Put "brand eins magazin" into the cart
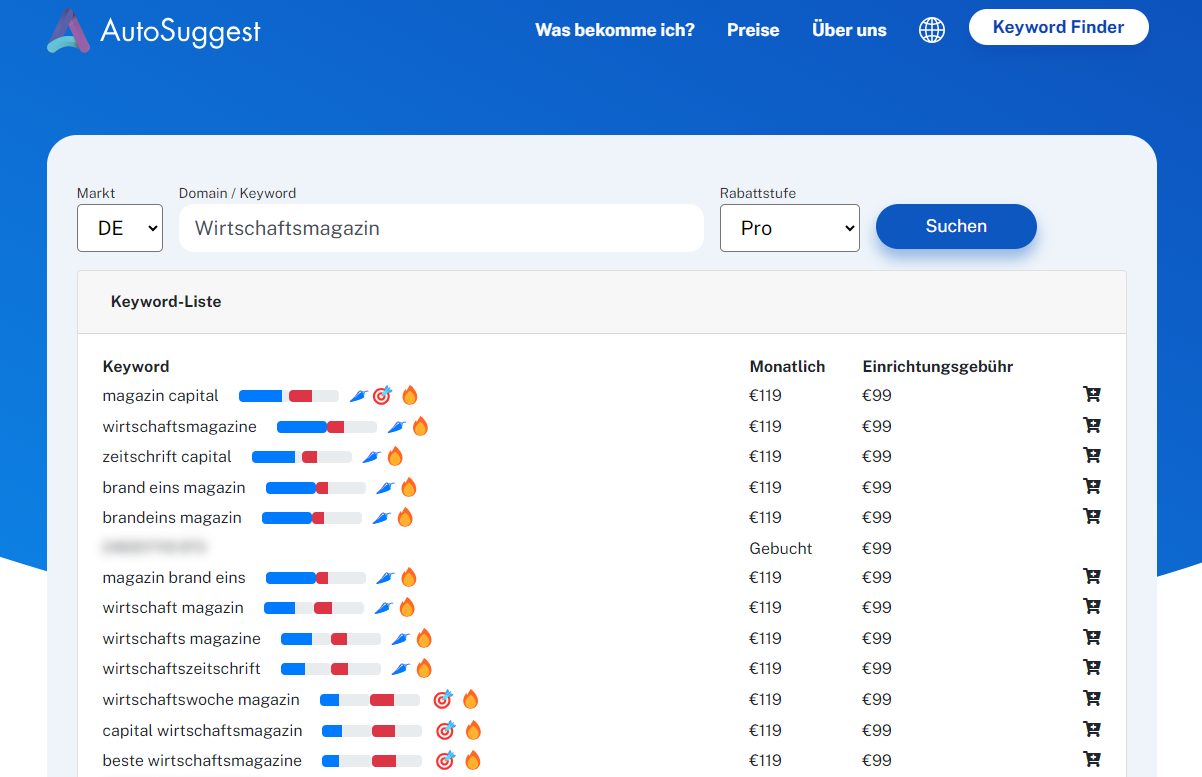1202x777 pixels. 1092,486
